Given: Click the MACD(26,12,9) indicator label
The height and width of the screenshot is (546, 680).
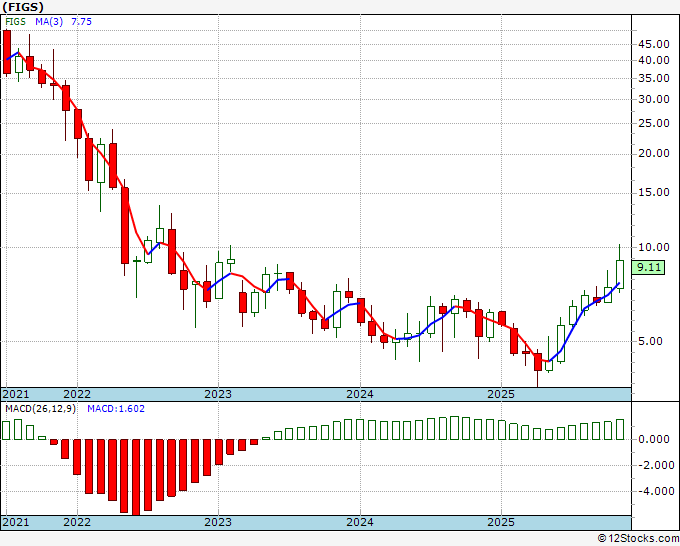Looking at the screenshot, I should [40, 409].
